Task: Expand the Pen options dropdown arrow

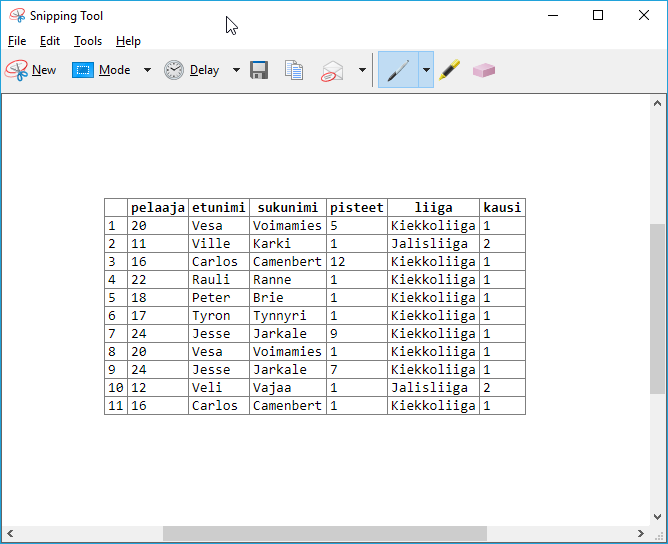Action: pyautogui.click(x=426, y=70)
